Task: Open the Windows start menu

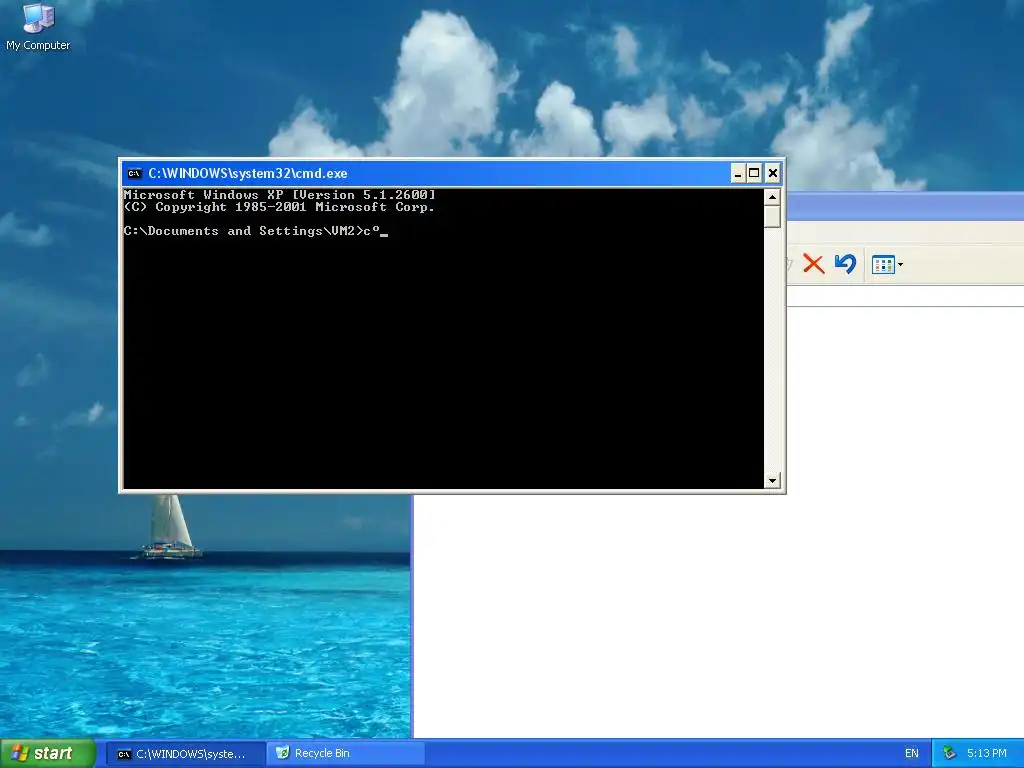Action: 48,753
